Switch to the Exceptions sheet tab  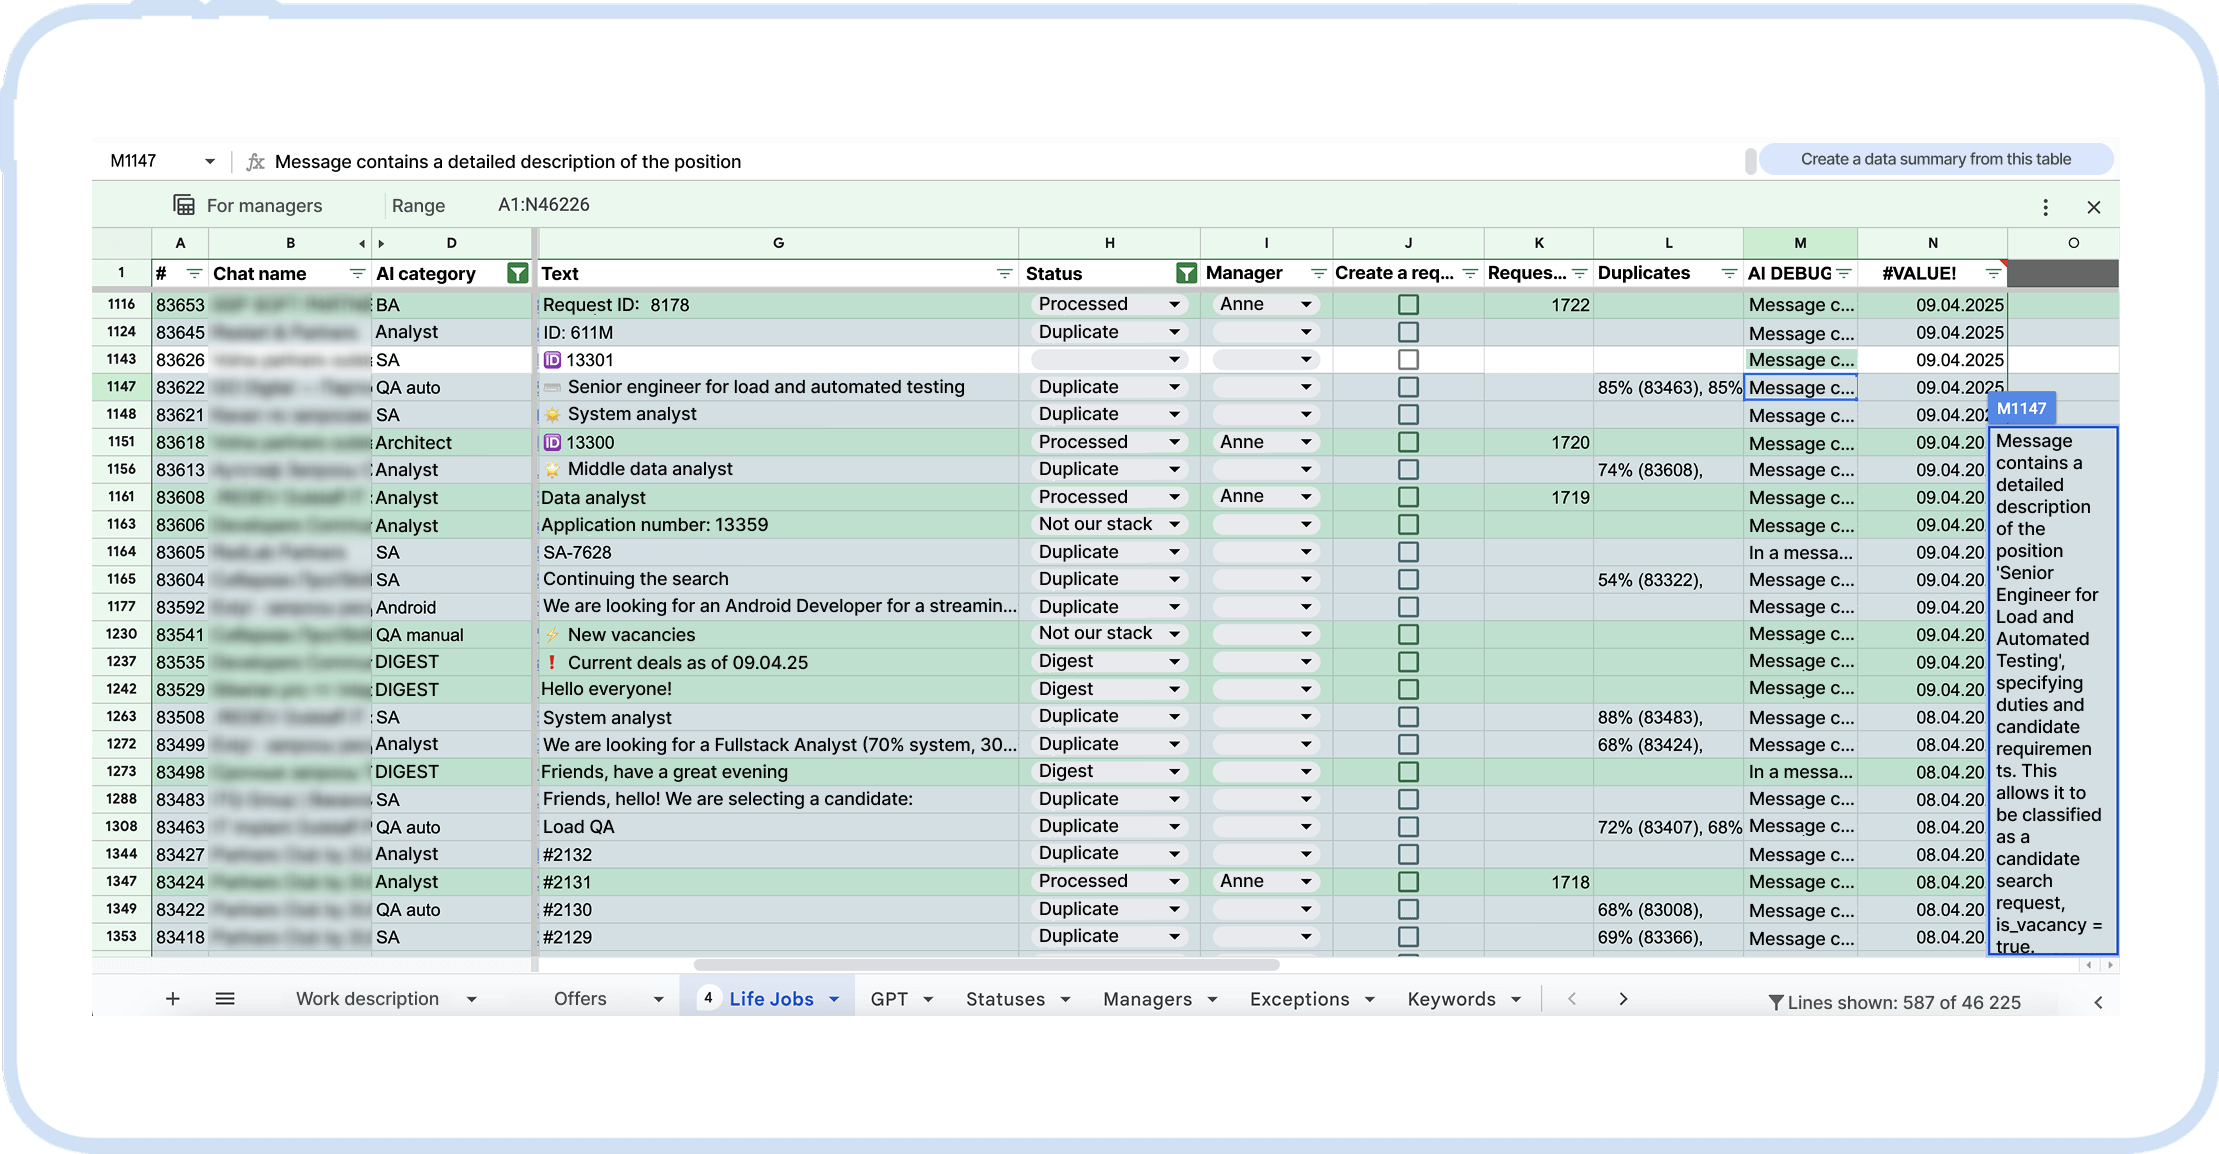[1299, 999]
